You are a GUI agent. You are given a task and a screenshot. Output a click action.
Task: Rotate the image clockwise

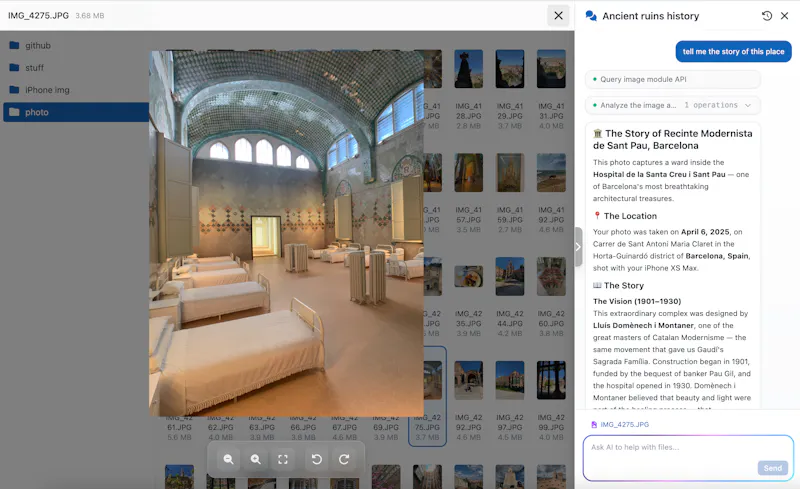344,459
